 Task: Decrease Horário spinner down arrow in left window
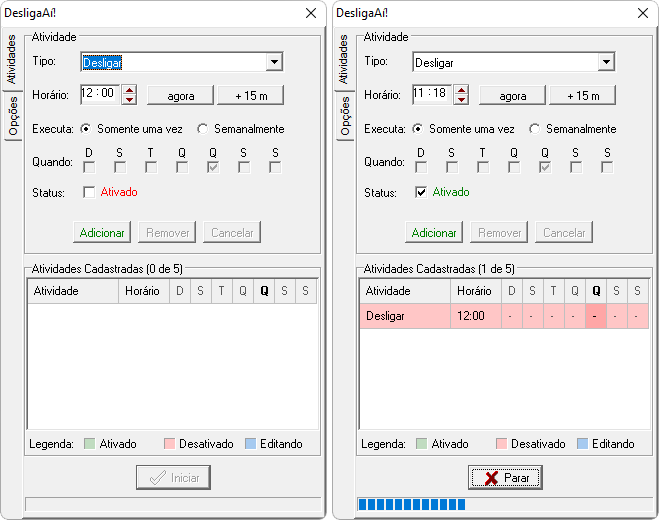click(129, 100)
